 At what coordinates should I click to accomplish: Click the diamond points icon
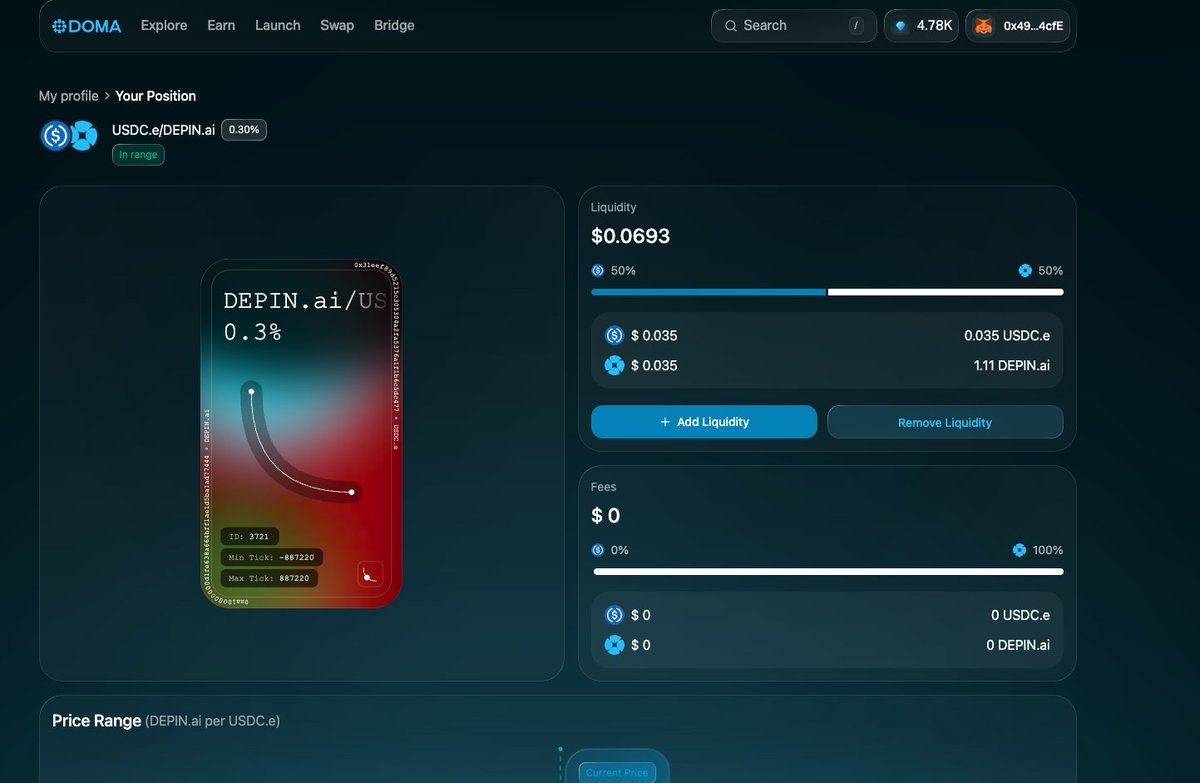click(901, 26)
